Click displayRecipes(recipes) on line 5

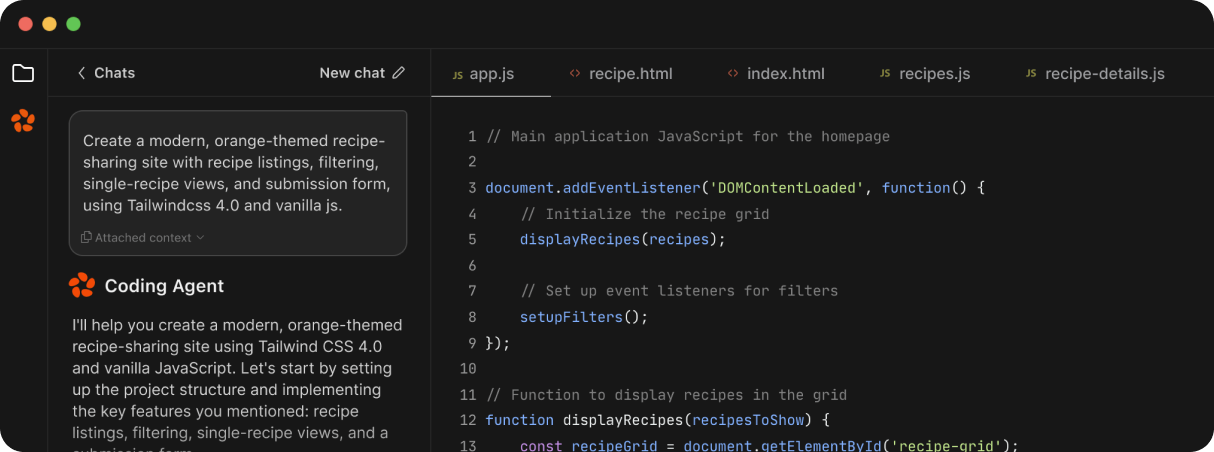click(622, 240)
